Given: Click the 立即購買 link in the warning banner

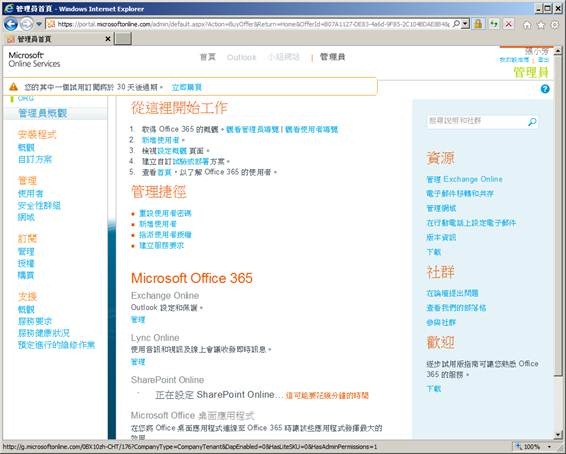Looking at the screenshot, I should coord(187,87).
